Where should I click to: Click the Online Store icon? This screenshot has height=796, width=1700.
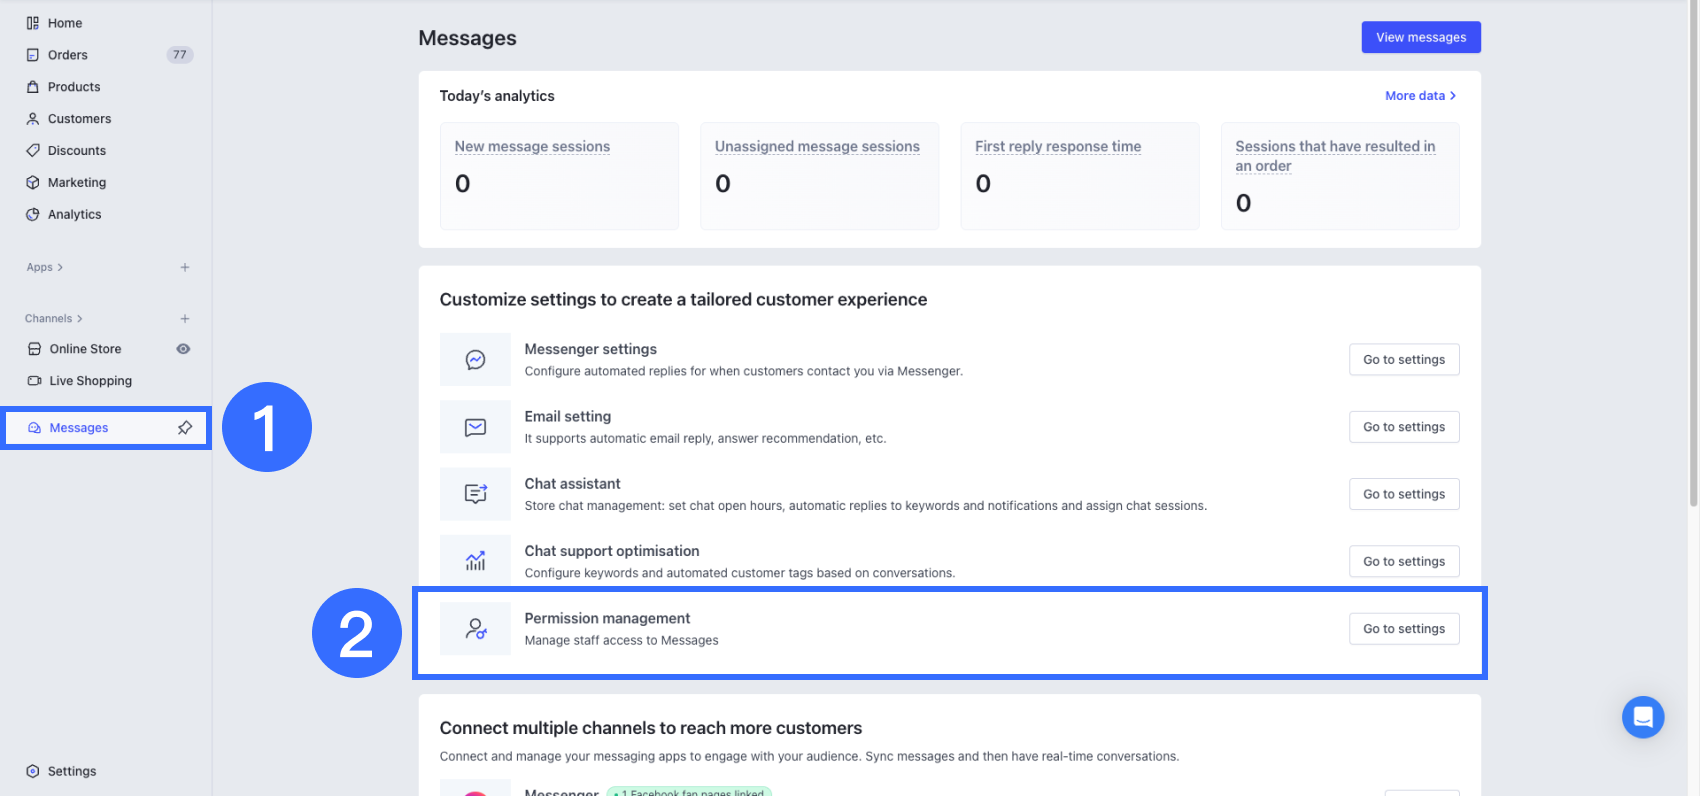[35, 349]
